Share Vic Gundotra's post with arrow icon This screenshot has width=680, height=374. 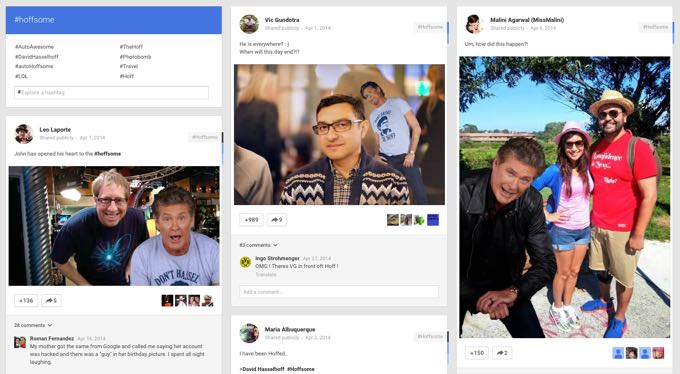pos(277,220)
